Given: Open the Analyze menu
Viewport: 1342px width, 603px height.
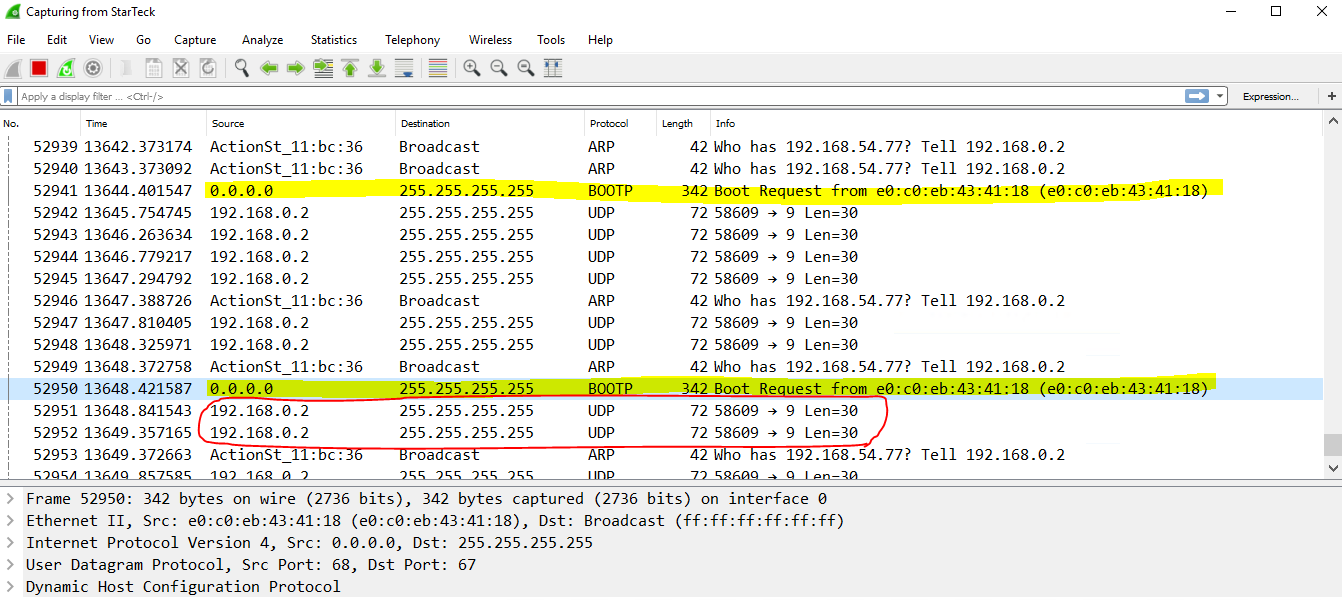Looking at the screenshot, I should [262, 40].
